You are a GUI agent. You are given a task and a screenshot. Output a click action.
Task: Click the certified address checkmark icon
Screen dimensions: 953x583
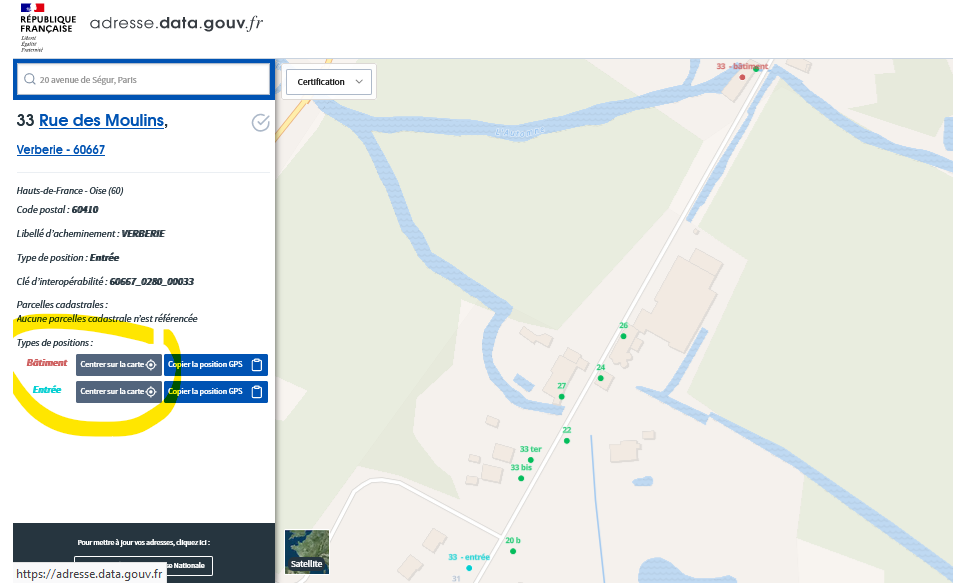[x=260, y=123]
